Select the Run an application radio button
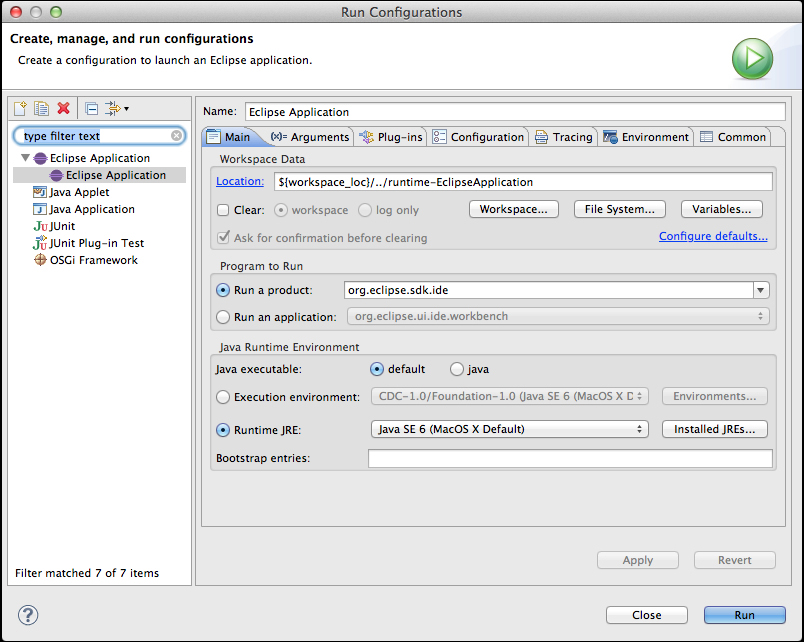The image size is (804, 642). [x=223, y=317]
